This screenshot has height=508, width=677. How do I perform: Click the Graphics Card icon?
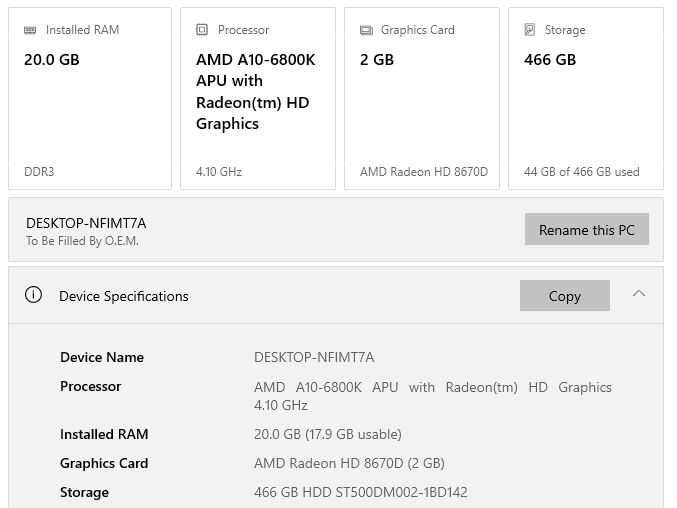coord(366,30)
